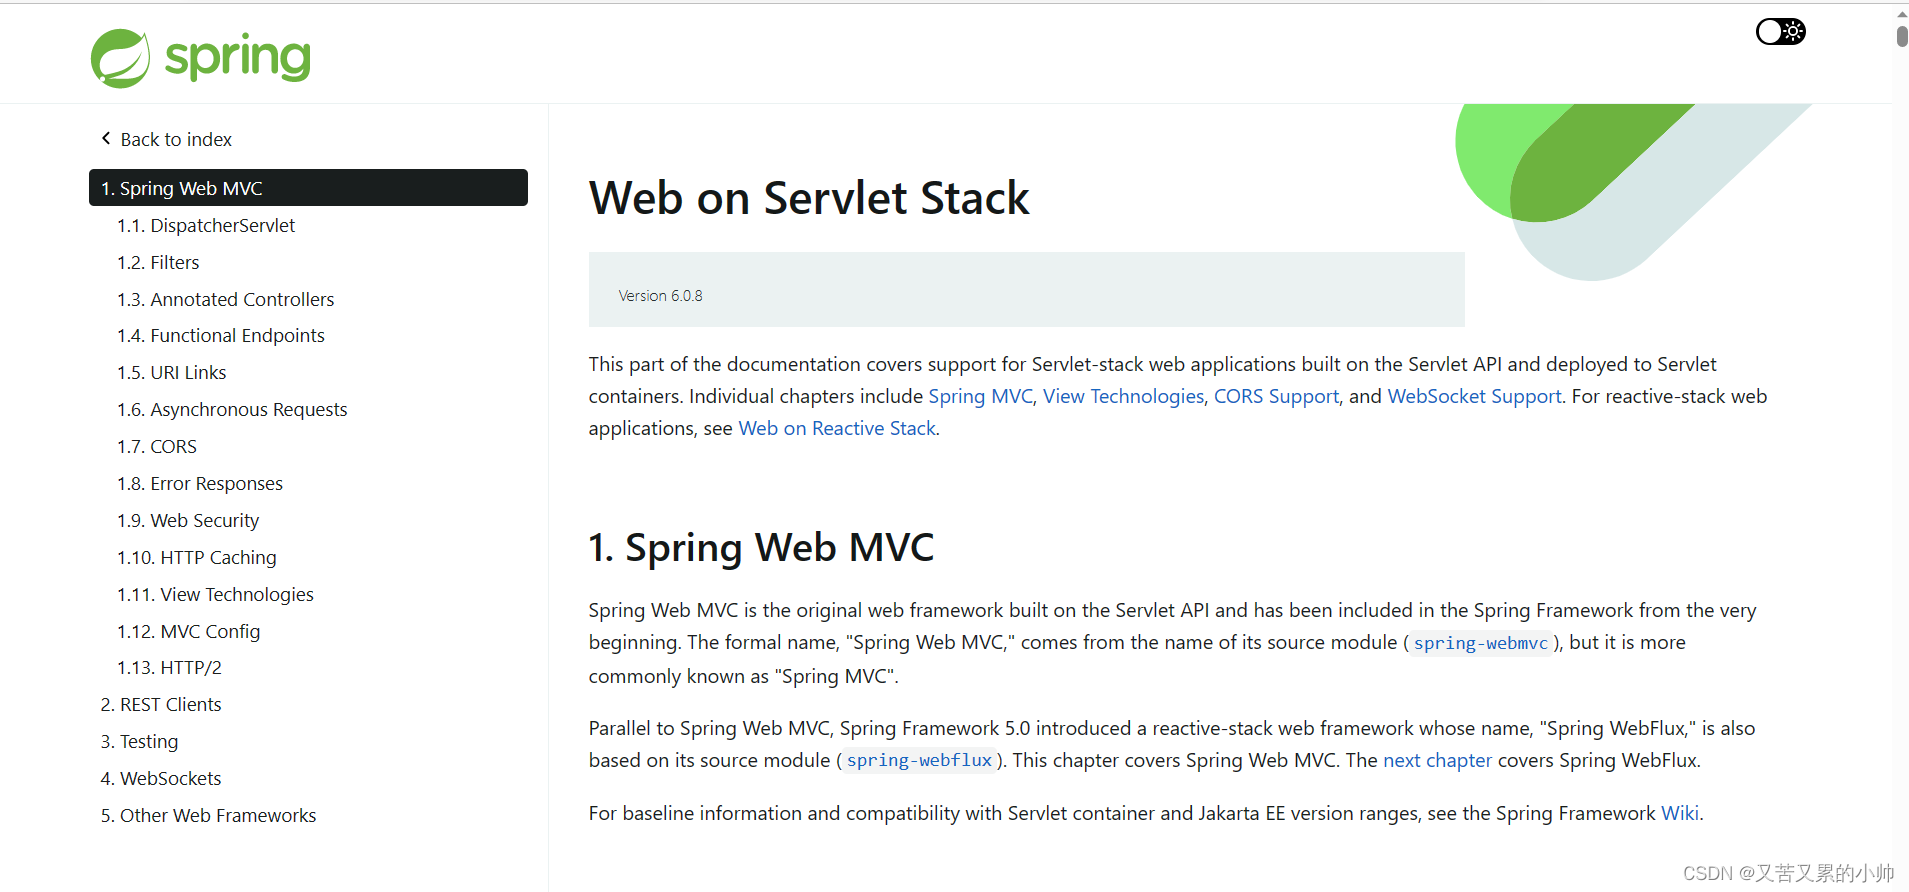Click the Spring leaf logo icon

(121, 58)
